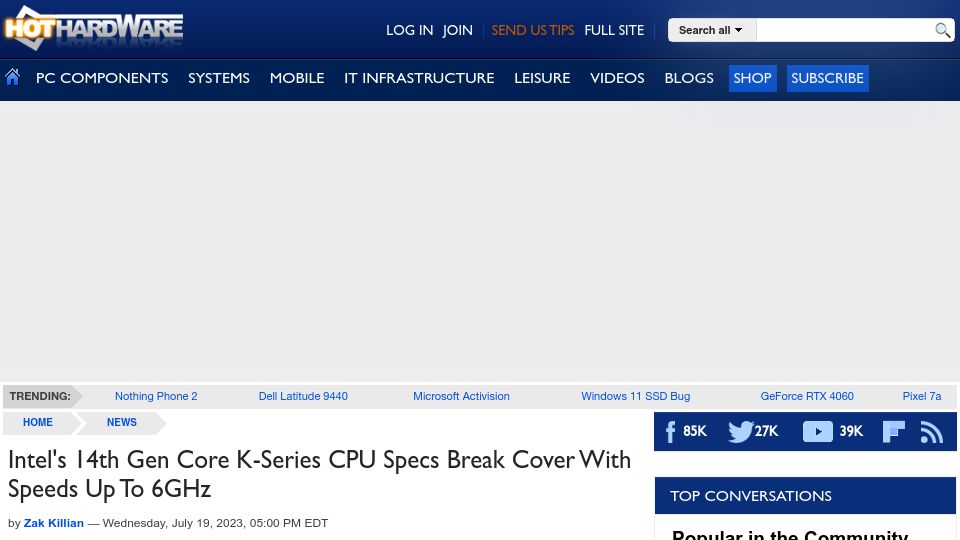960x540 pixels.
Task: Click NEWS breadcrumb
Action: [122, 422]
